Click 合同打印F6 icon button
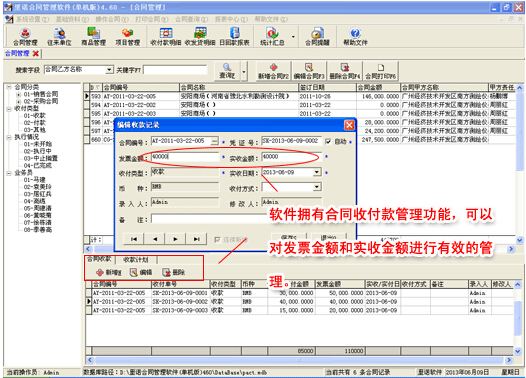Screen dimensions: 526x378 [380, 71]
